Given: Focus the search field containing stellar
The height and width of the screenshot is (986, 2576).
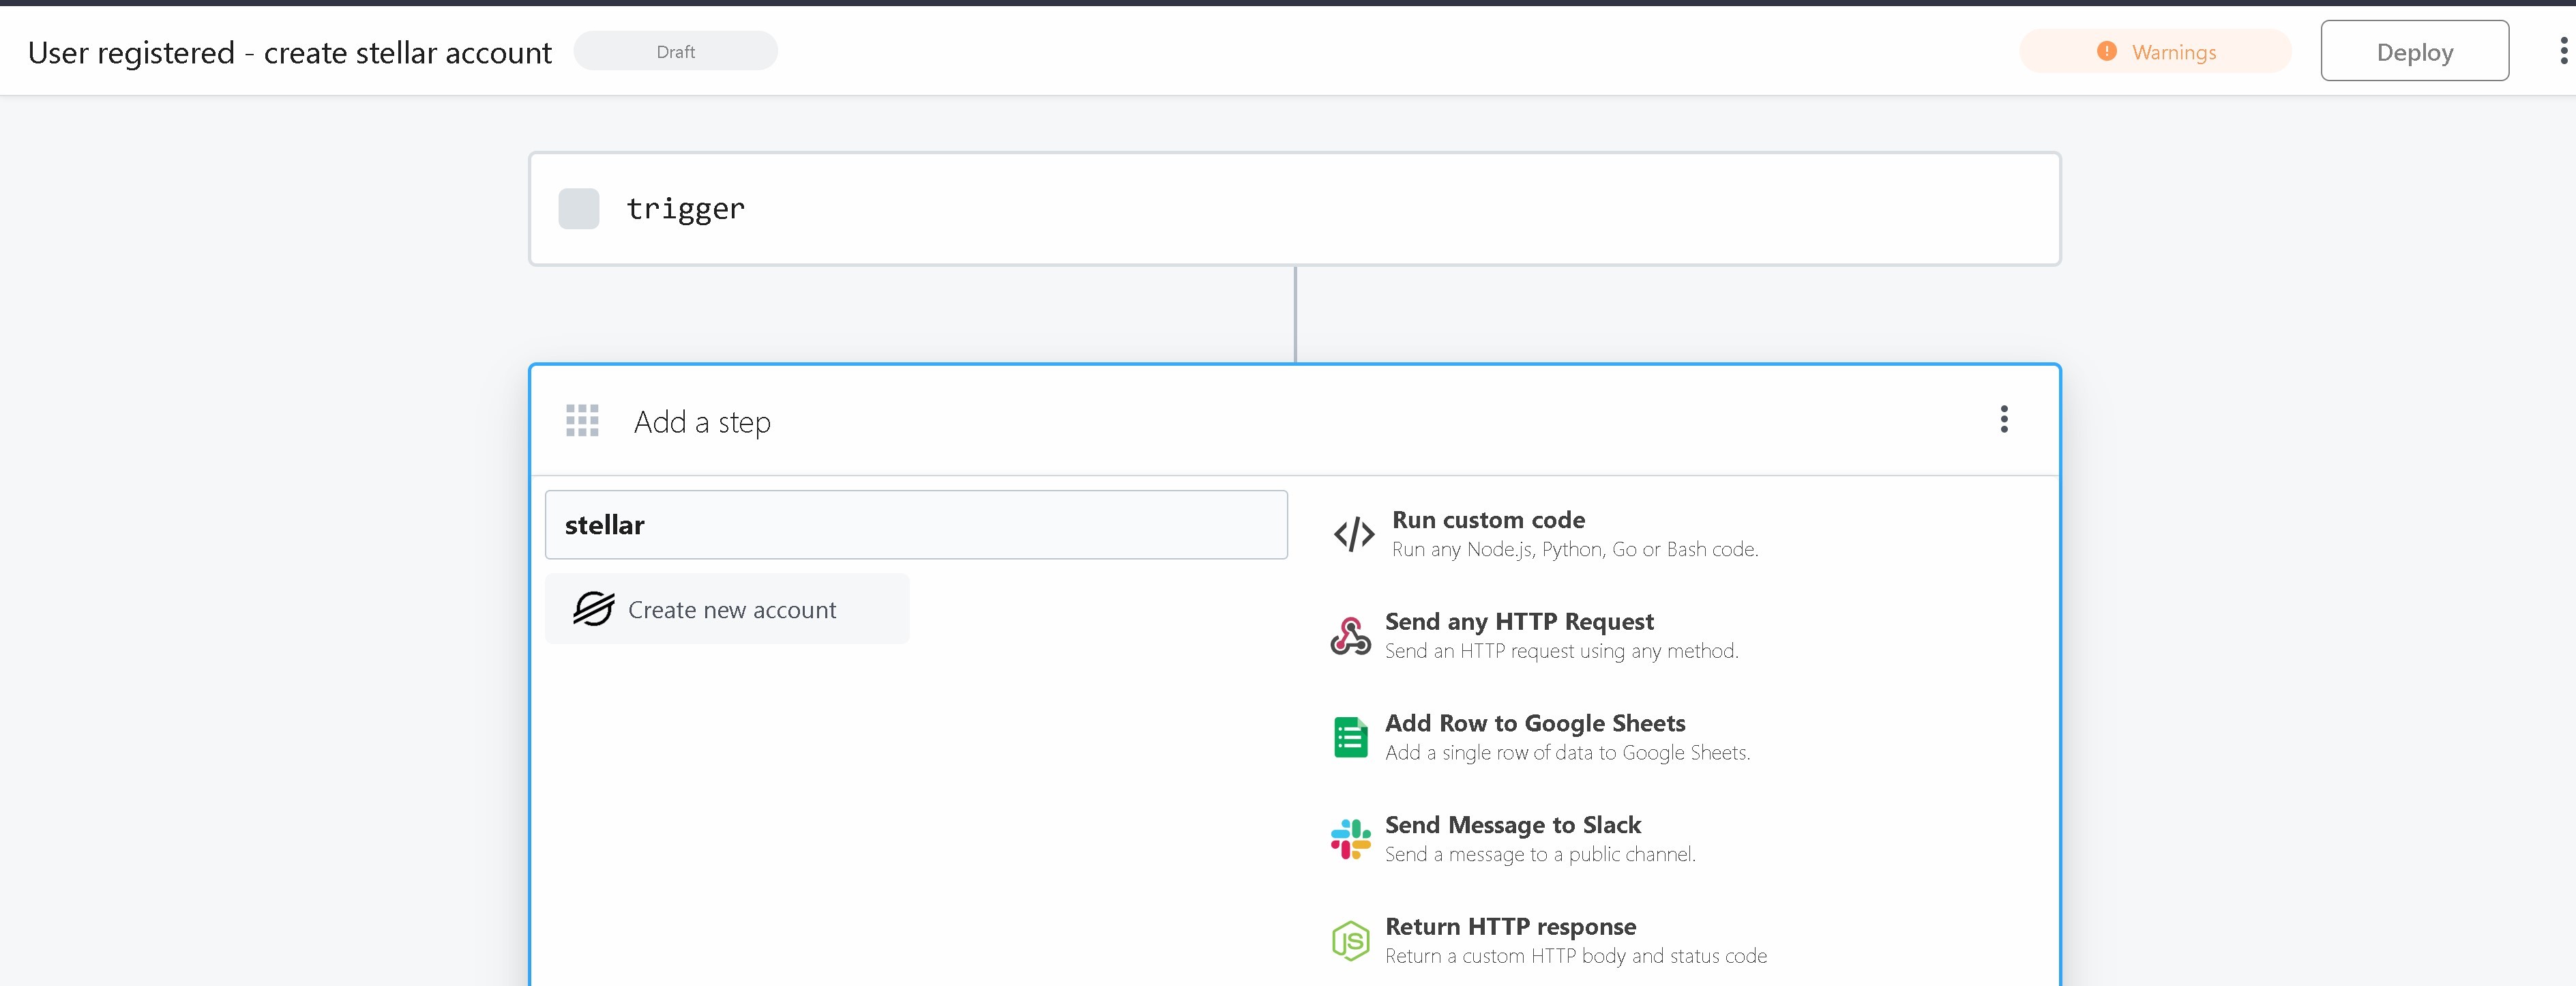Looking at the screenshot, I should (915, 525).
